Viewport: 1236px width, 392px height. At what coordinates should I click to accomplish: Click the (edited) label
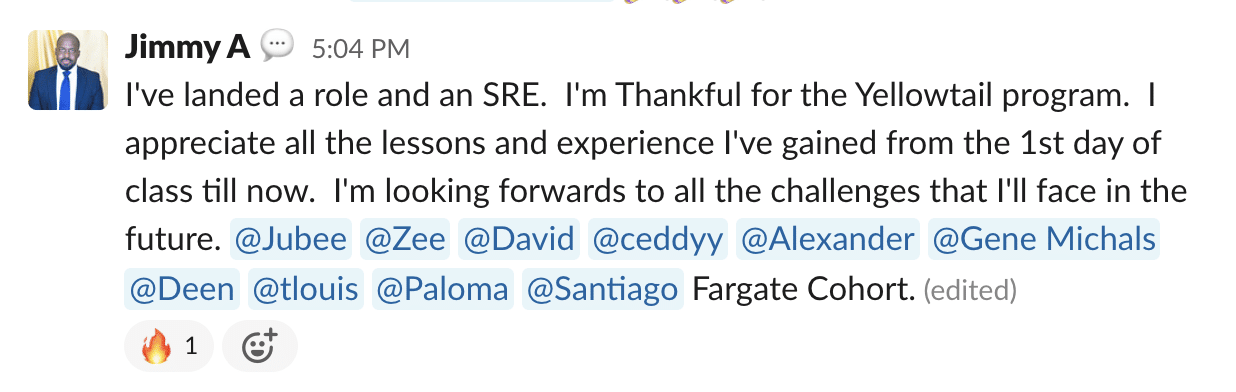970,291
